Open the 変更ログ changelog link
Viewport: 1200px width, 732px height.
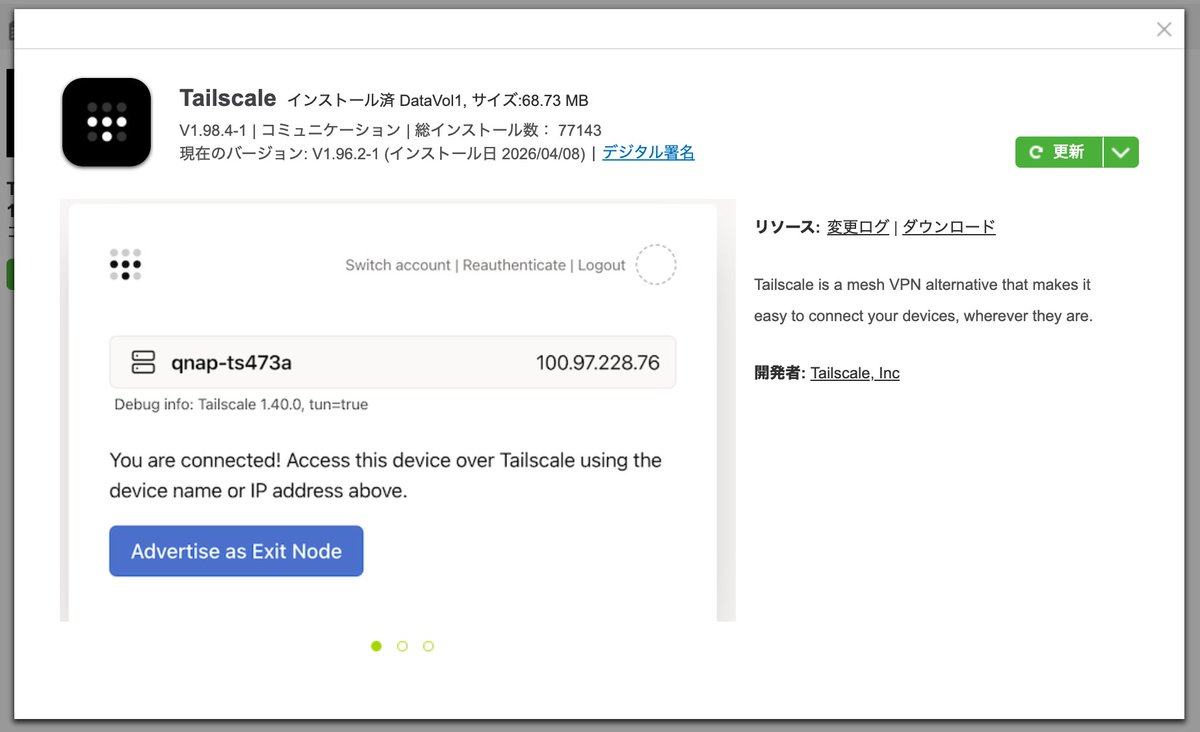pos(858,227)
